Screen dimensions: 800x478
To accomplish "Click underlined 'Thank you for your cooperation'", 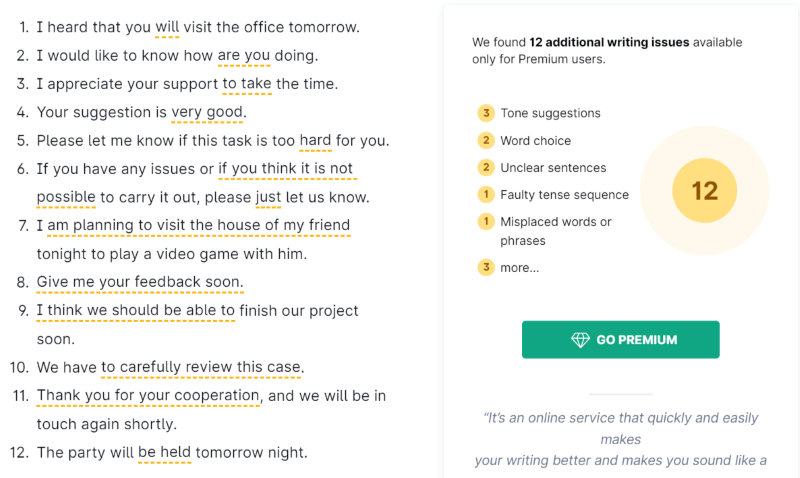I will click(148, 396).
